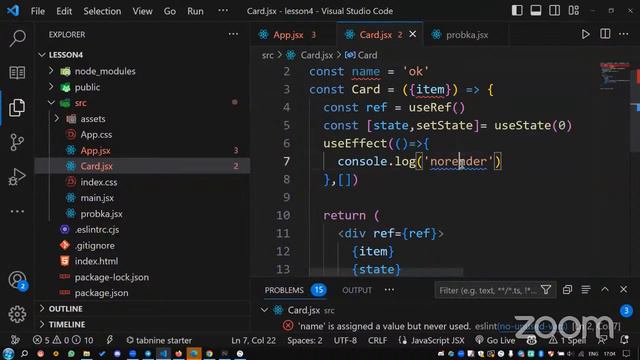Image resolution: width=640 pixels, height=360 pixels.
Task: Open Manage settings gear
Action: [x=17, y=314]
